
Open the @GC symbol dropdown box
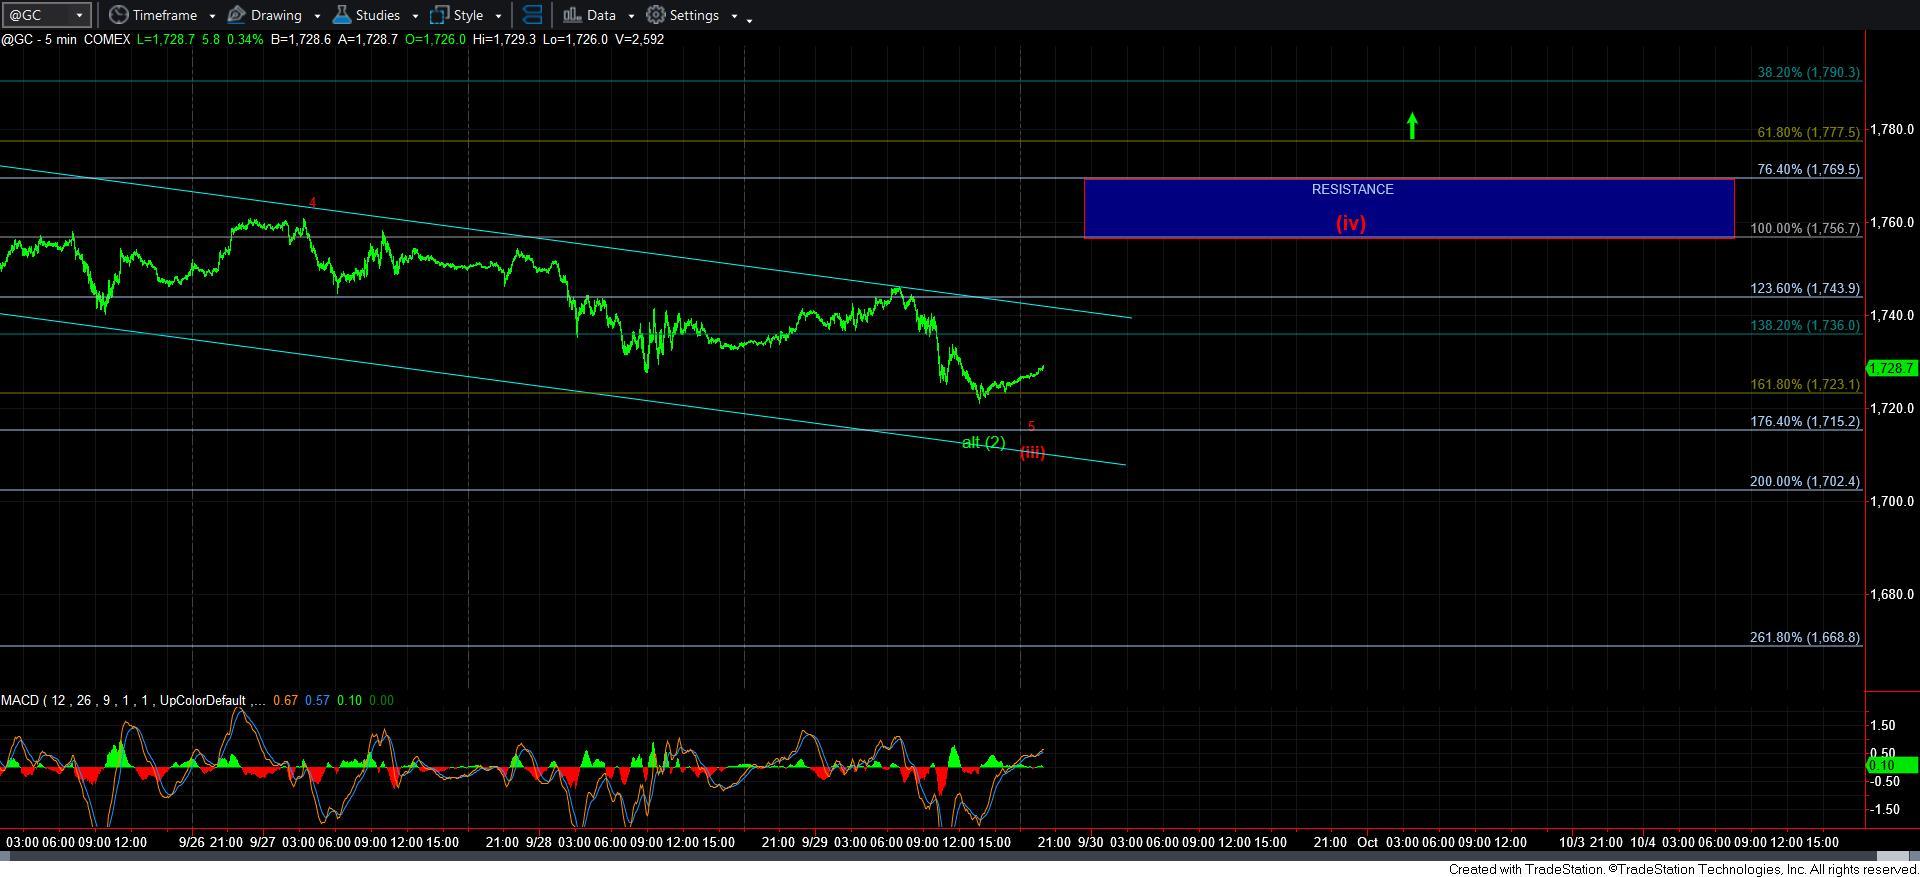pos(46,15)
